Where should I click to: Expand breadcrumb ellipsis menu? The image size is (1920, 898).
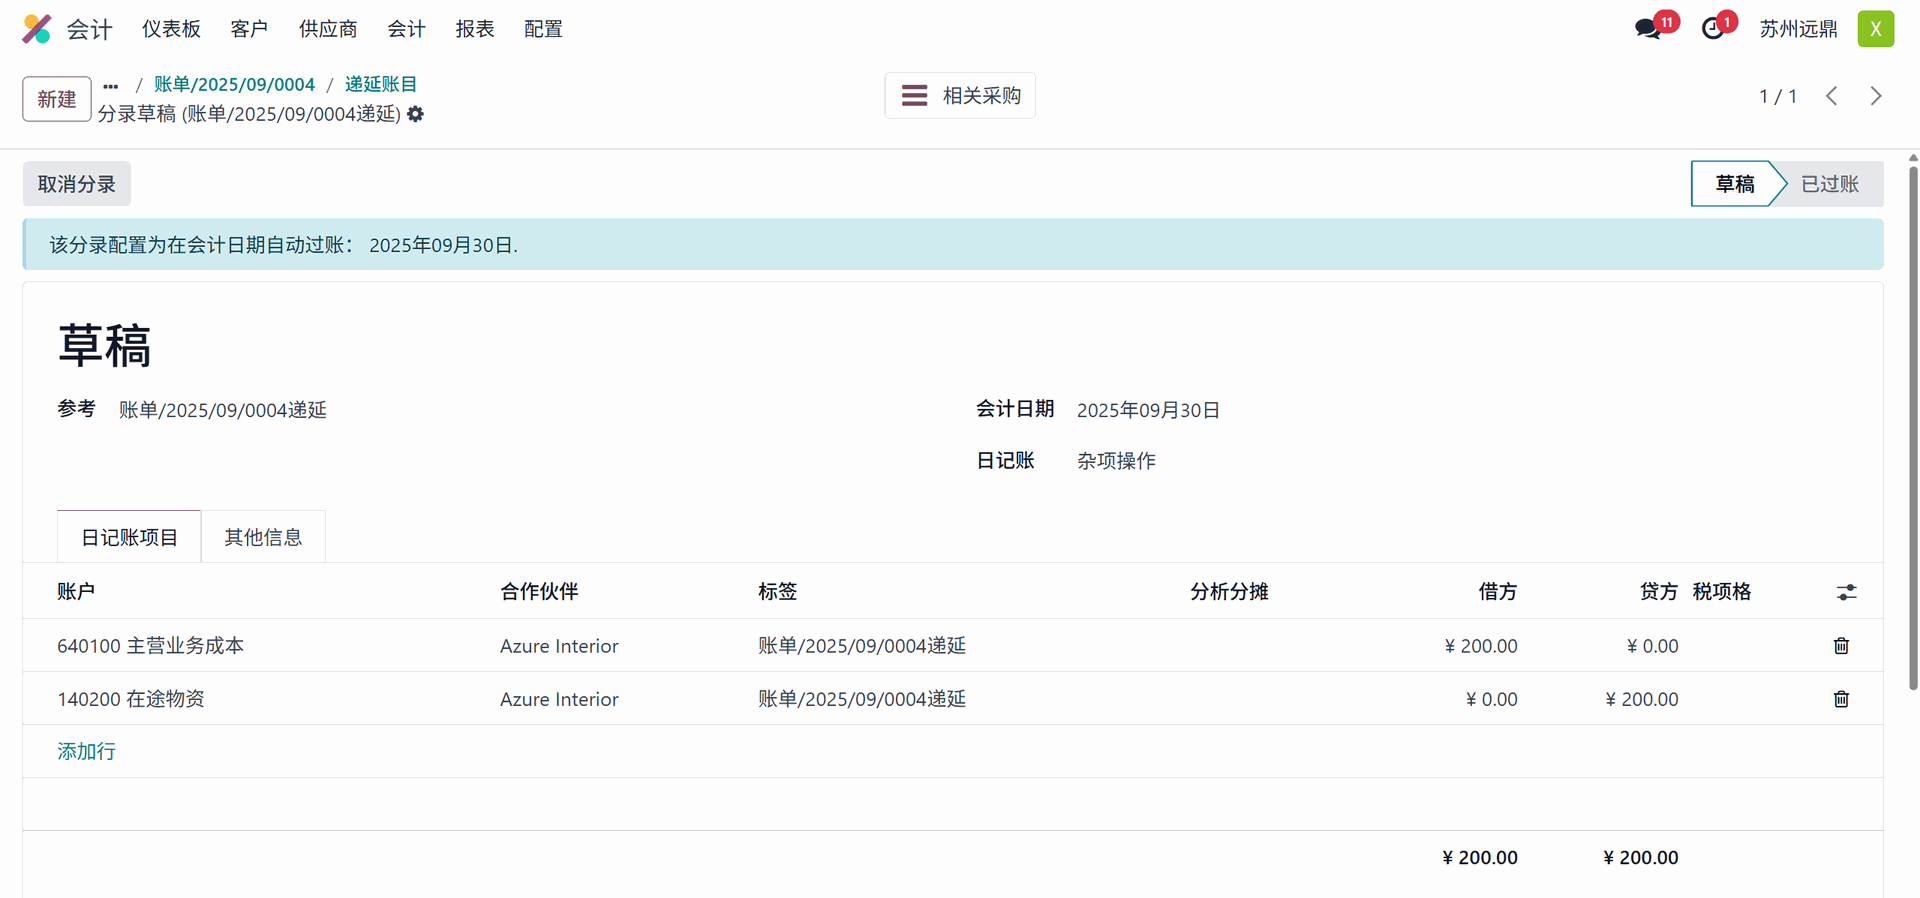[x=111, y=86]
